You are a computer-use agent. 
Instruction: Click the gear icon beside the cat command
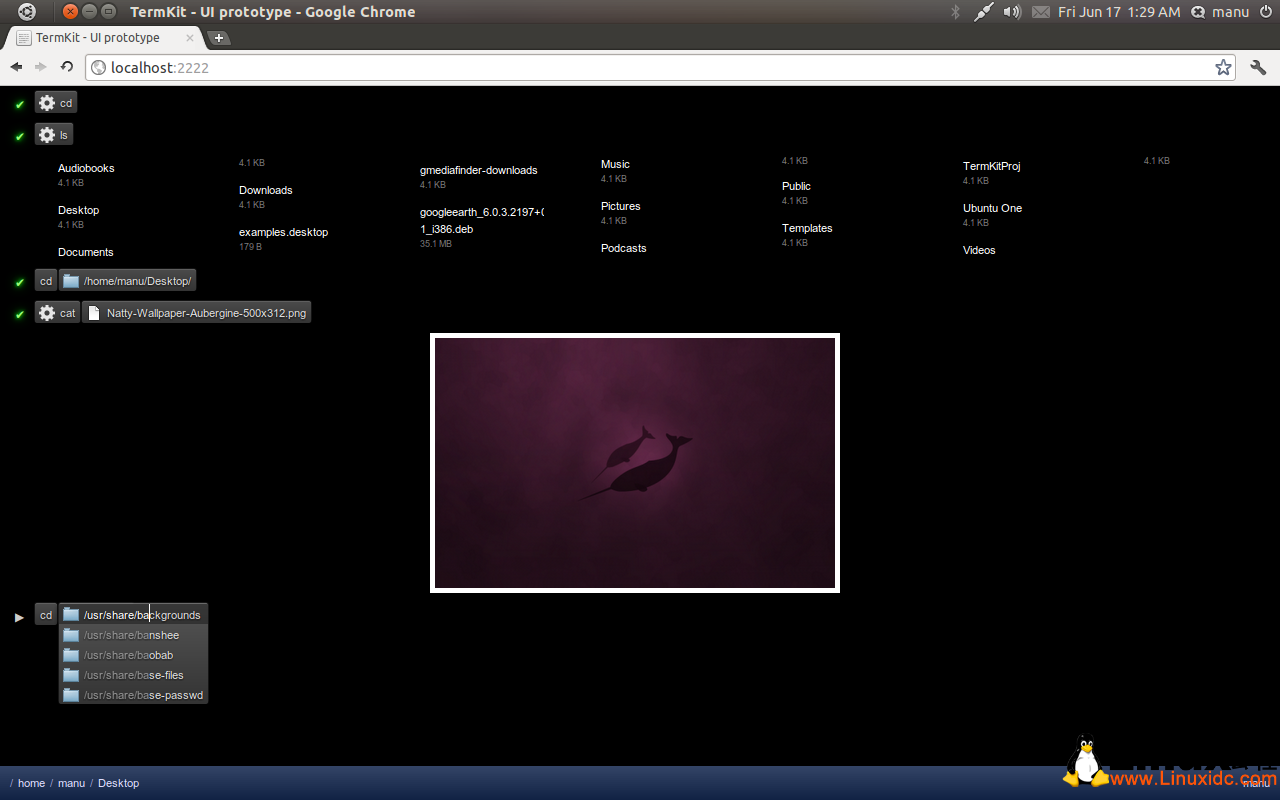pyautogui.click(x=46, y=312)
